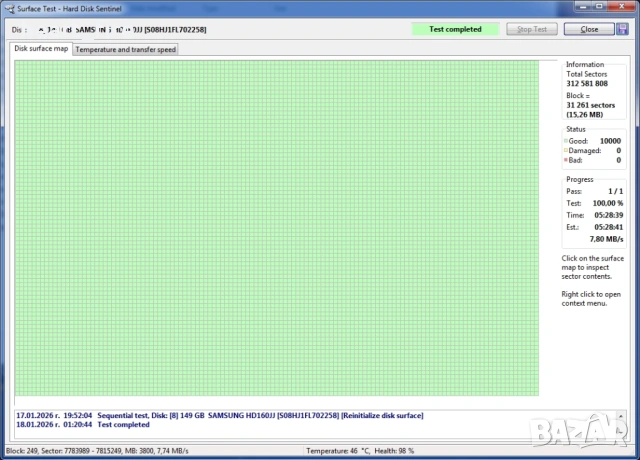Click the Close button

click(589, 29)
